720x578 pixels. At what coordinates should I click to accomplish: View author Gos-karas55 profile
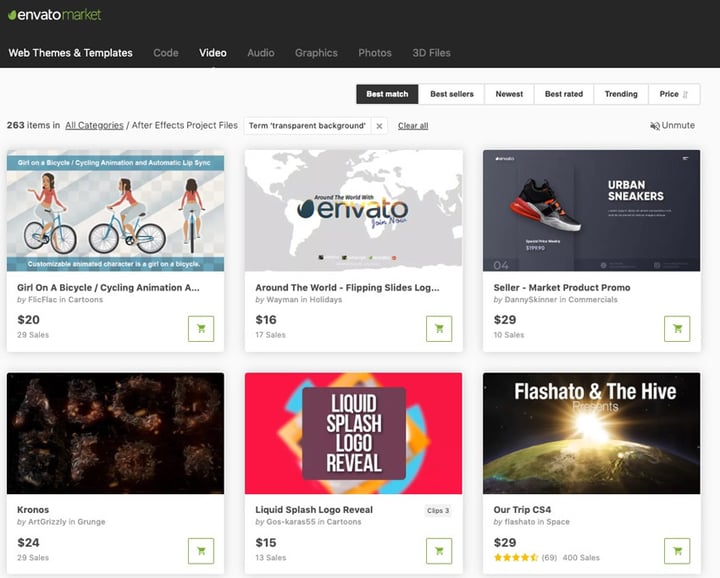(x=291, y=522)
